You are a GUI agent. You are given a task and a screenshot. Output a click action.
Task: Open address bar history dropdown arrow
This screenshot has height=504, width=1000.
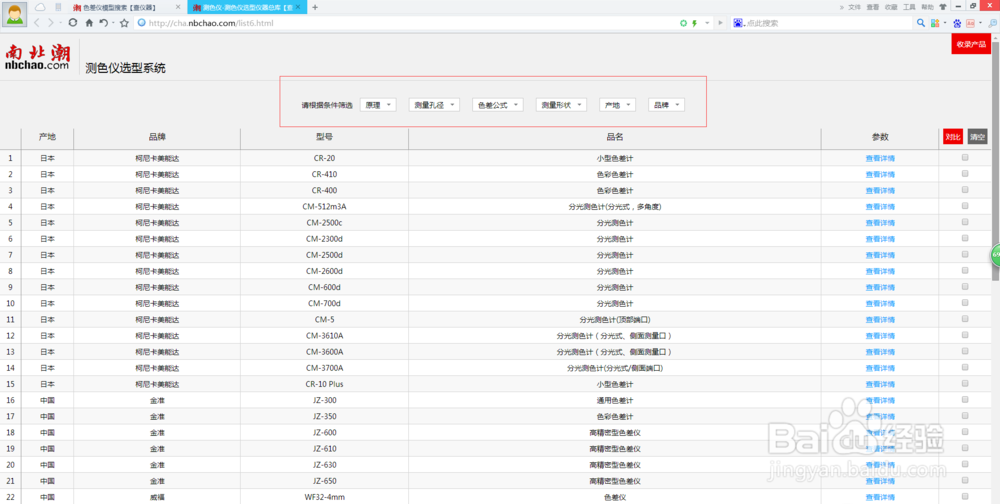707,23
